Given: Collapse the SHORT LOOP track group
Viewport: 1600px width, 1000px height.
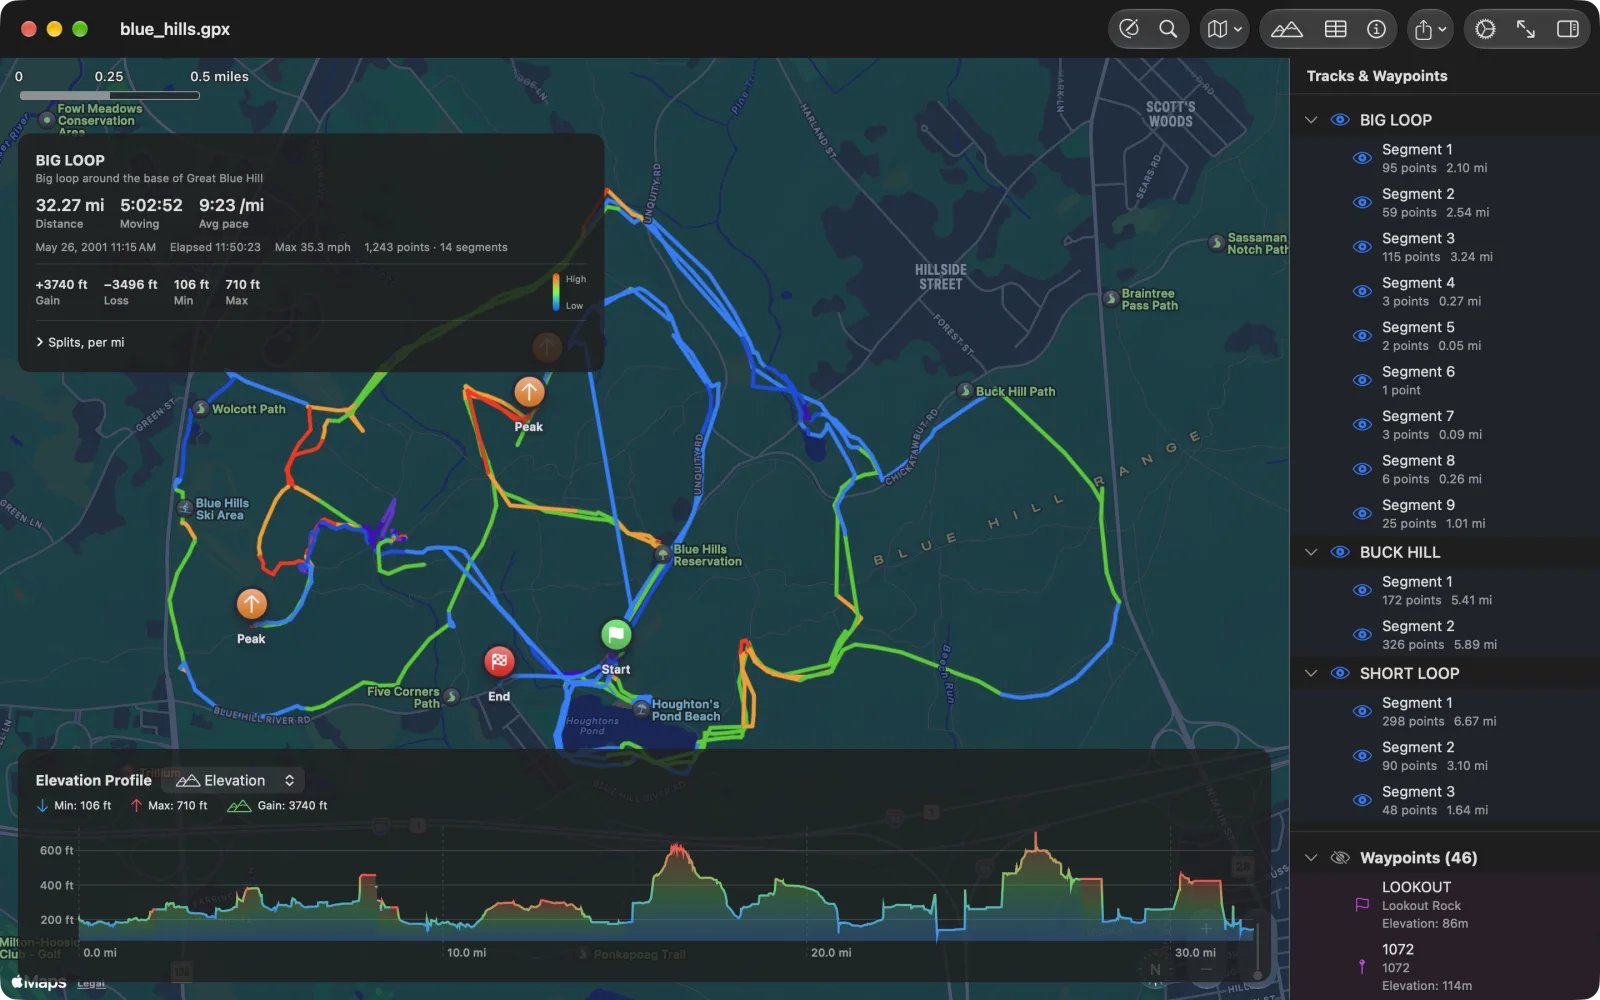Looking at the screenshot, I should tap(1311, 673).
